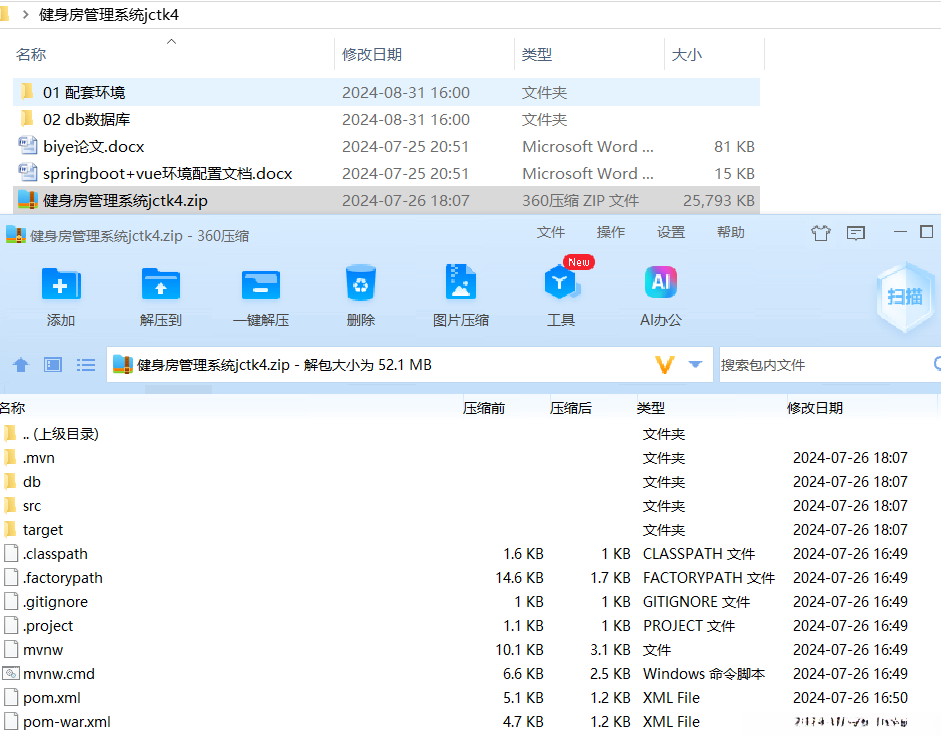Screen dimensions: 941x741
Task: Sort Explorer files by 修改日期 header
Action: [372, 55]
